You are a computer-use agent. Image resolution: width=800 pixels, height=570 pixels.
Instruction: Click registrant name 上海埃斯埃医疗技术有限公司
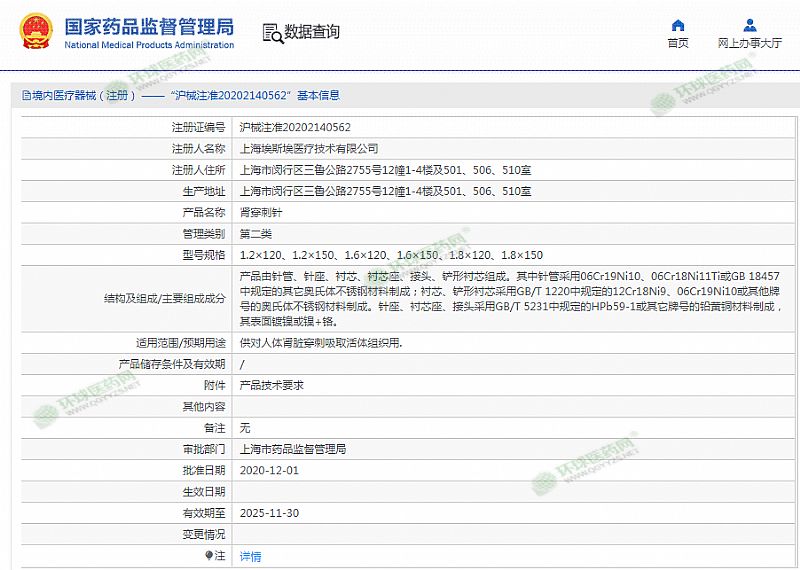tap(309, 149)
